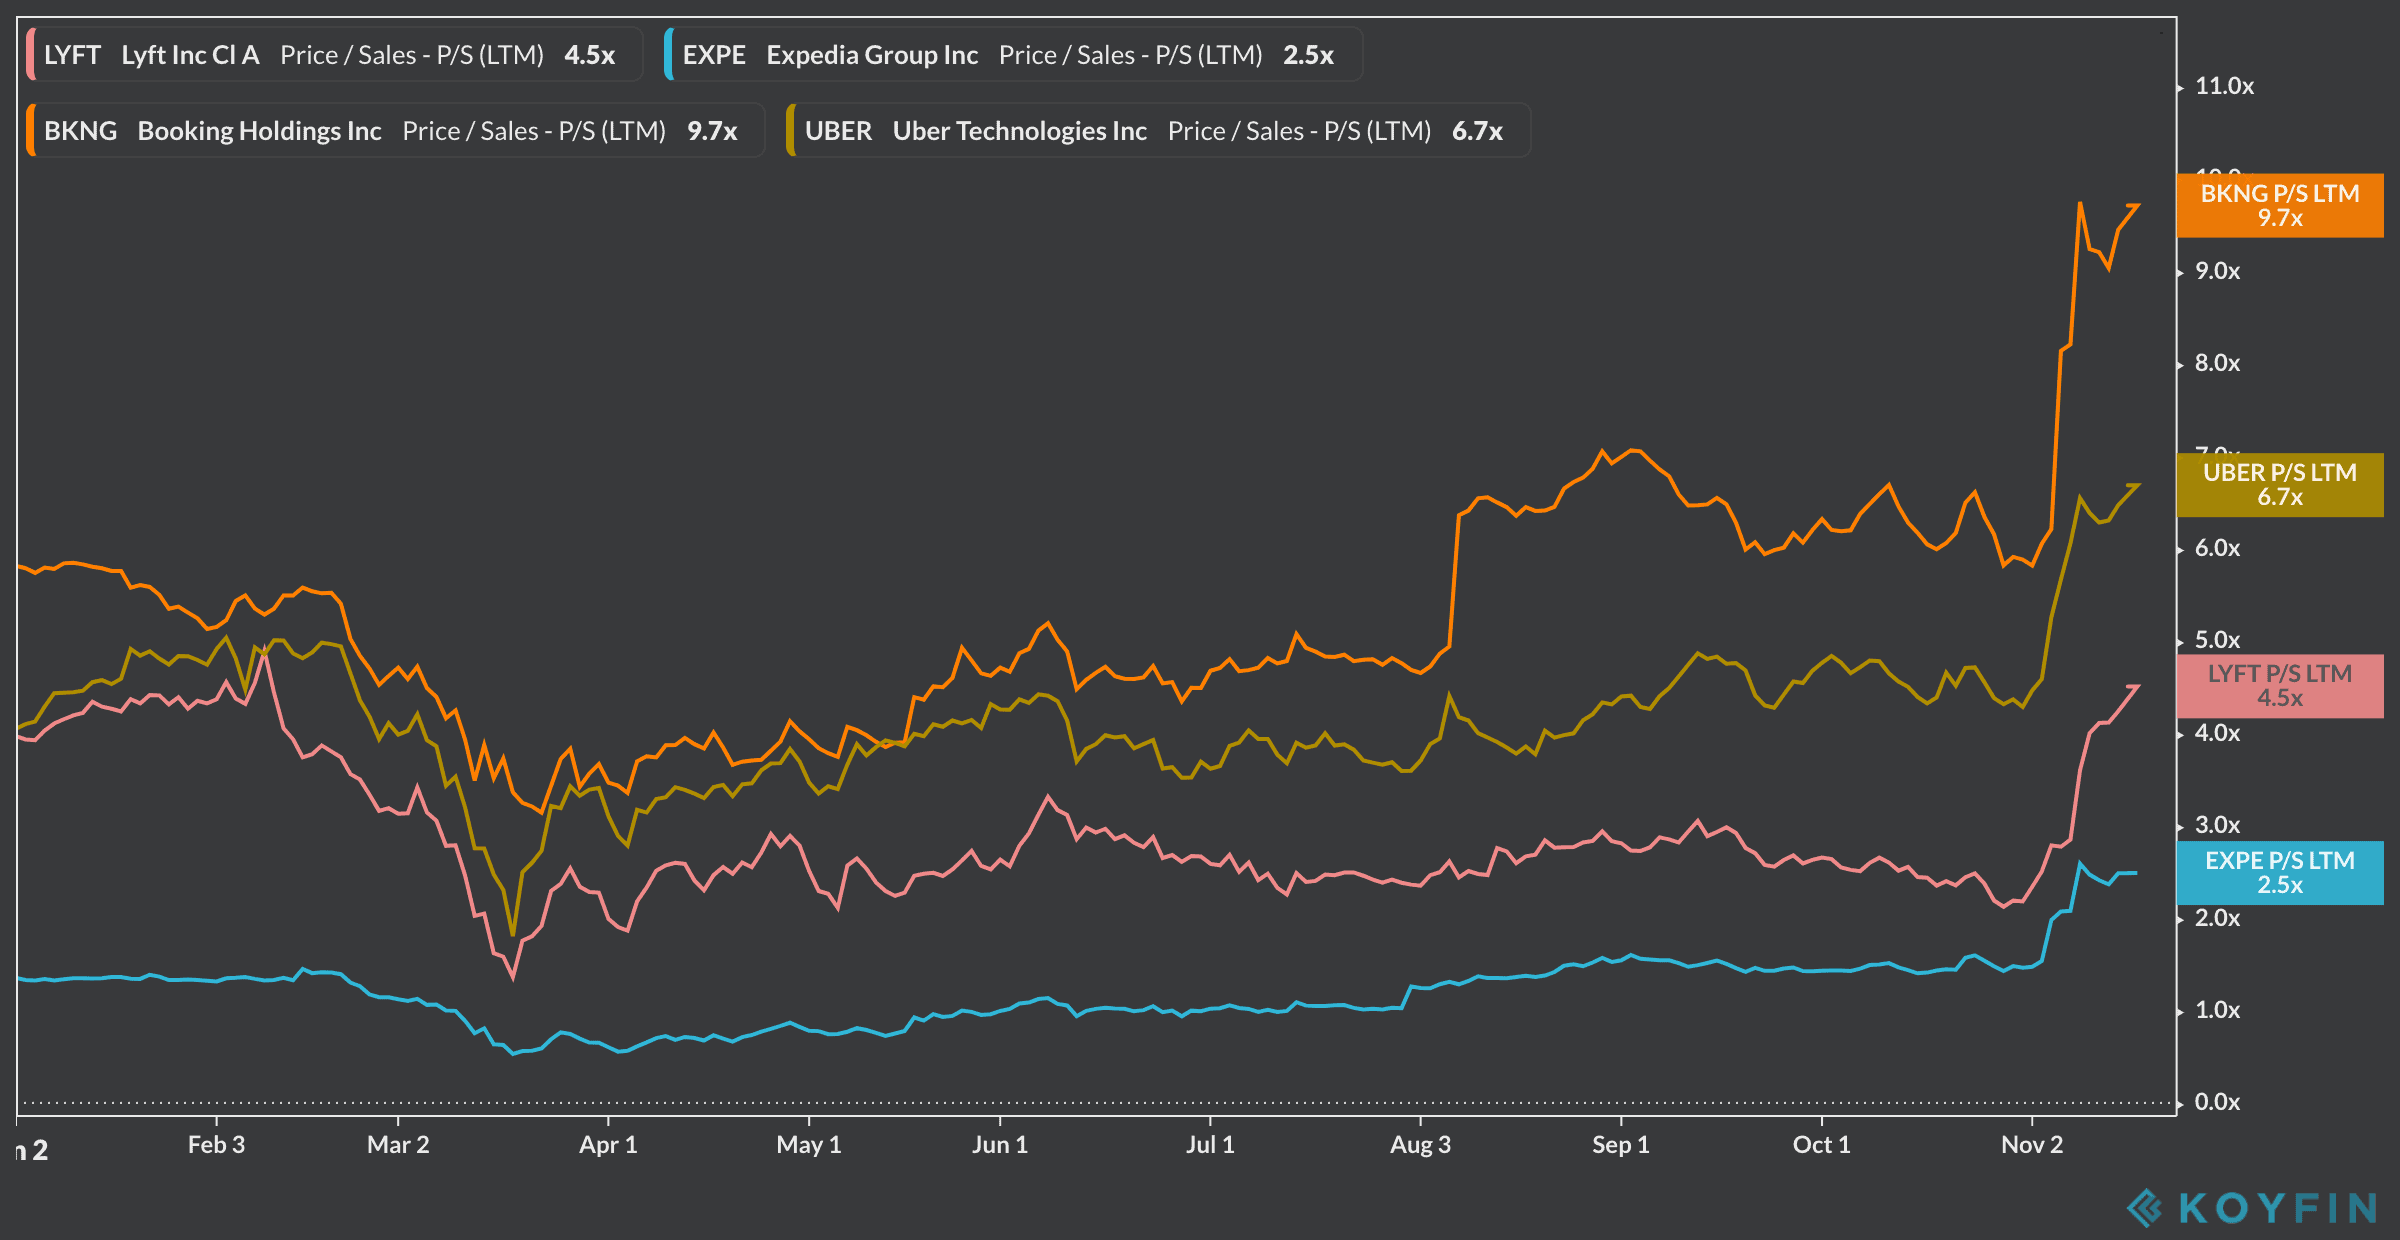Click the 3.0x y-axis label
This screenshot has height=1240, width=2400.
tap(2218, 825)
